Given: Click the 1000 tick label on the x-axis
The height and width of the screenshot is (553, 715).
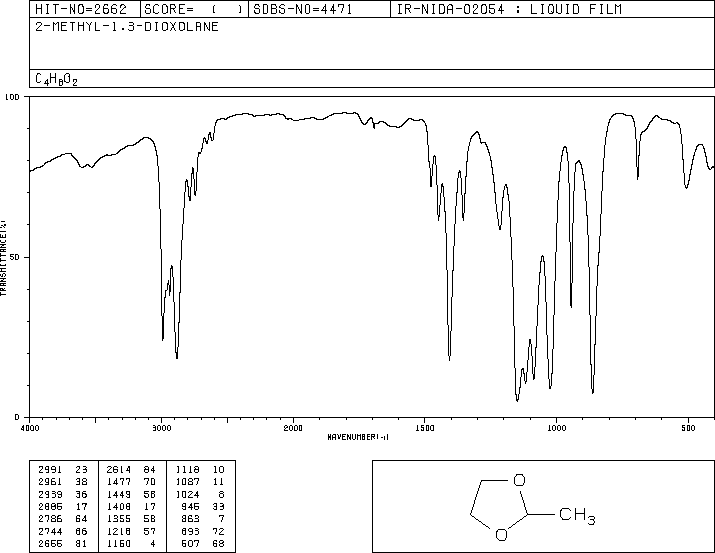Looking at the screenshot, I should click(556, 428).
